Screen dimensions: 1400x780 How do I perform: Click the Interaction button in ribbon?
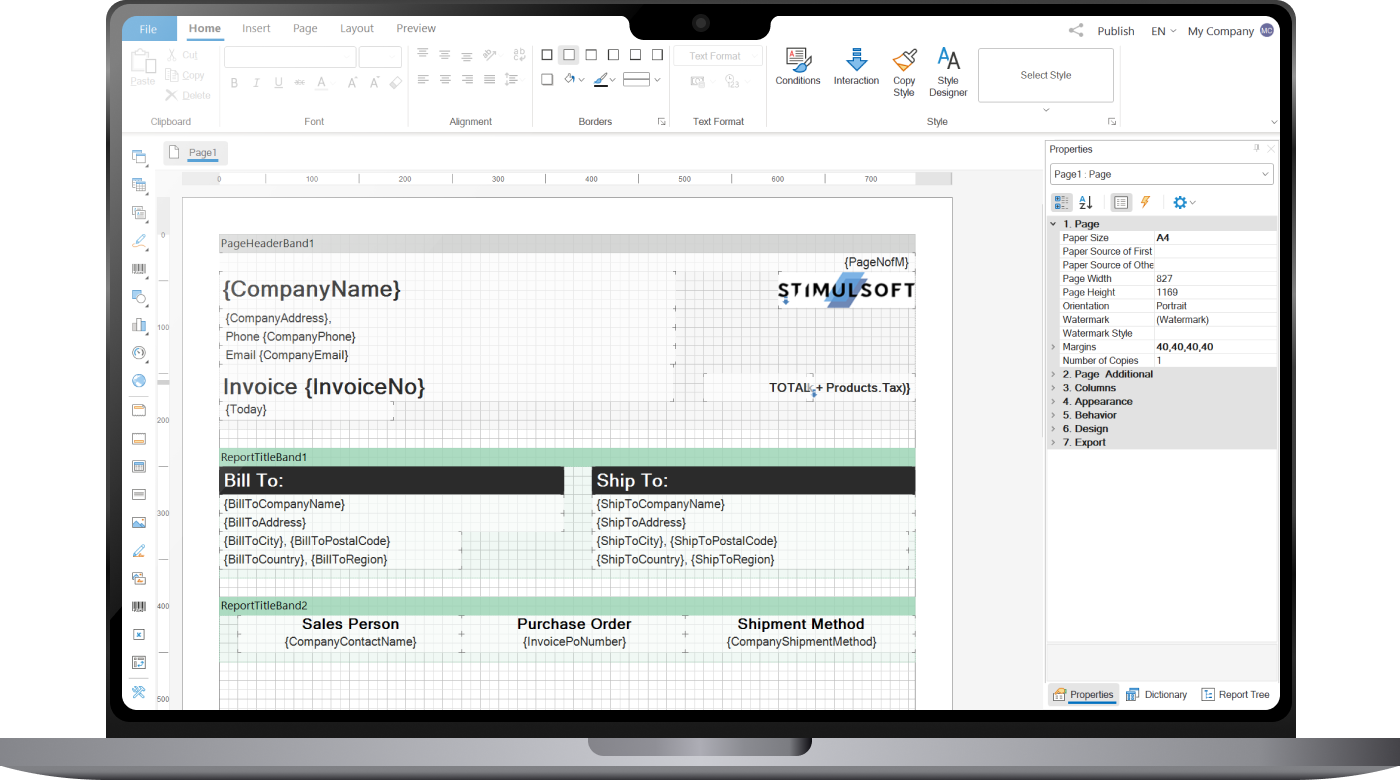[x=856, y=66]
